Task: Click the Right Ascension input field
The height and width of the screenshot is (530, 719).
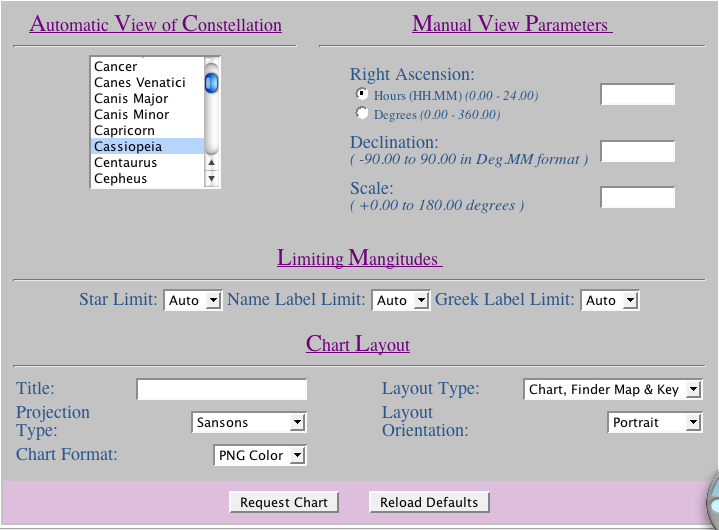Action: point(637,94)
